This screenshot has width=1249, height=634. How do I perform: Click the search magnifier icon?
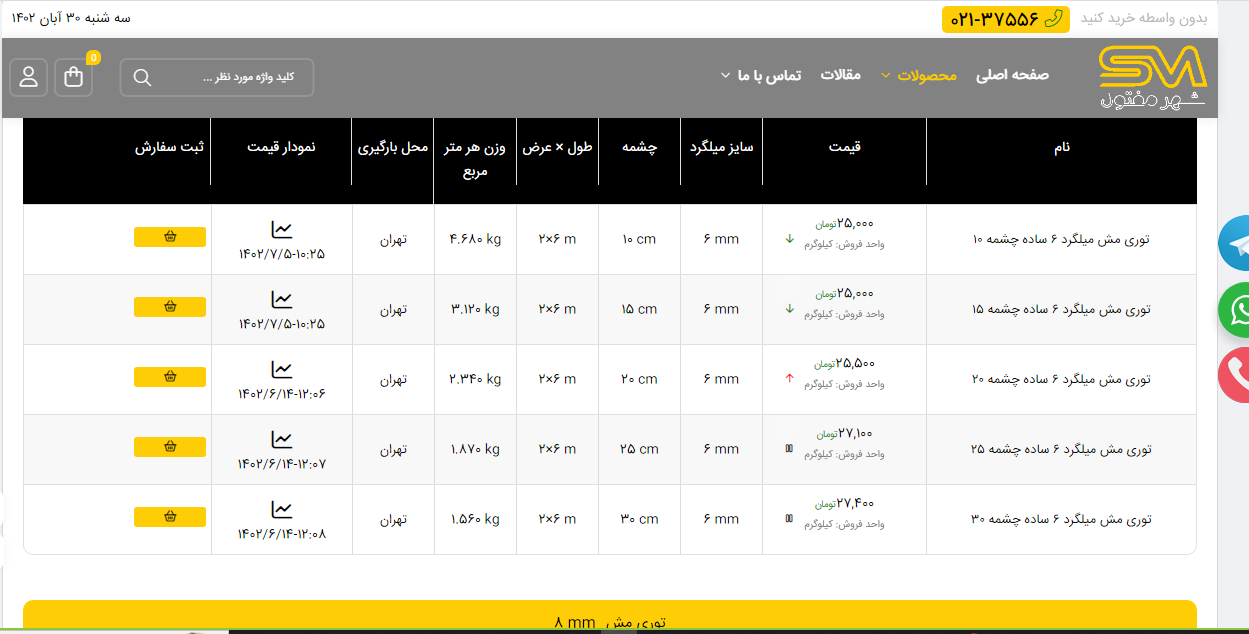pos(142,78)
